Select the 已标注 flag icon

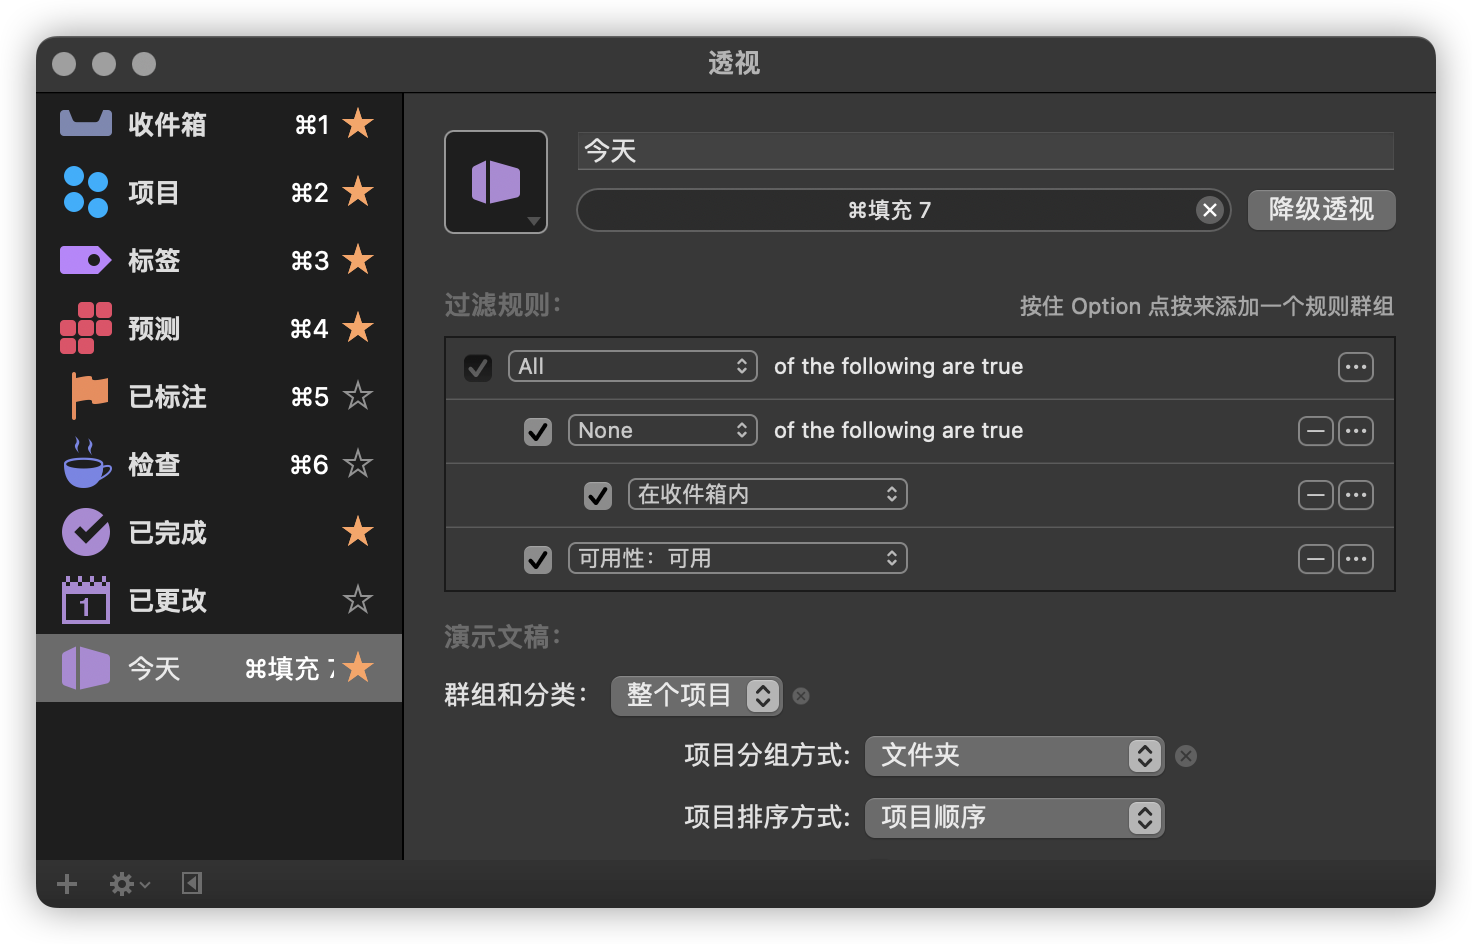click(x=85, y=396)
